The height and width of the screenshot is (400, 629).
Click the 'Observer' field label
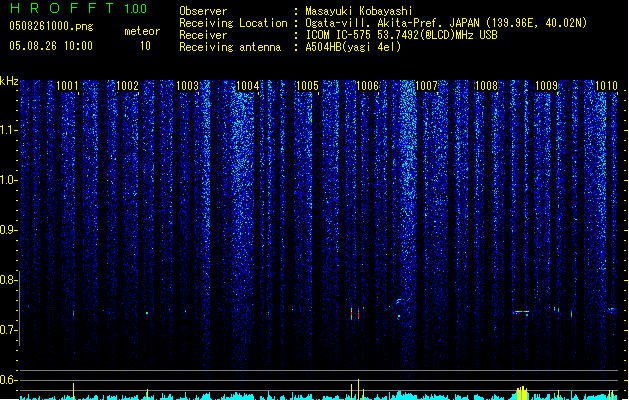tap(203, 11)
